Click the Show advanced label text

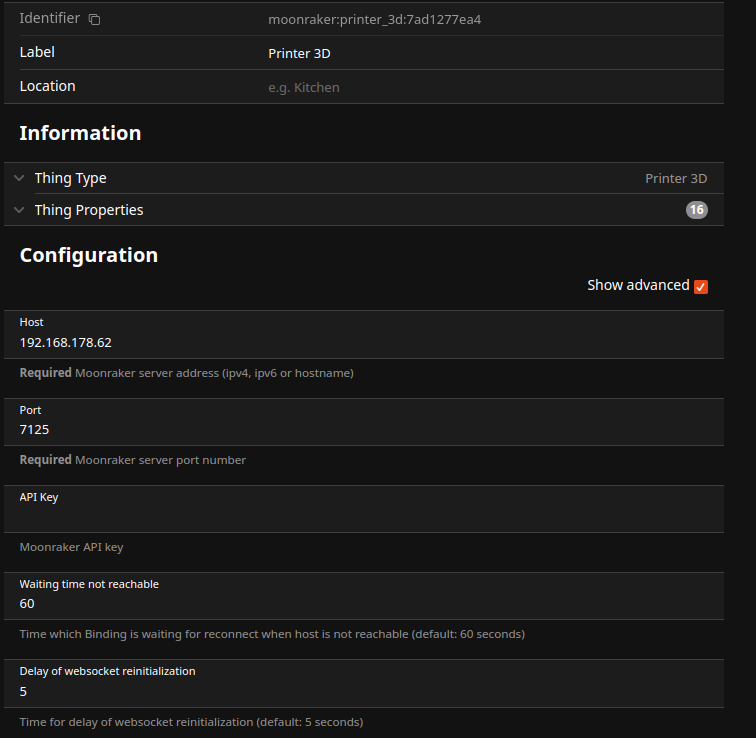click(x=637, y=285)
